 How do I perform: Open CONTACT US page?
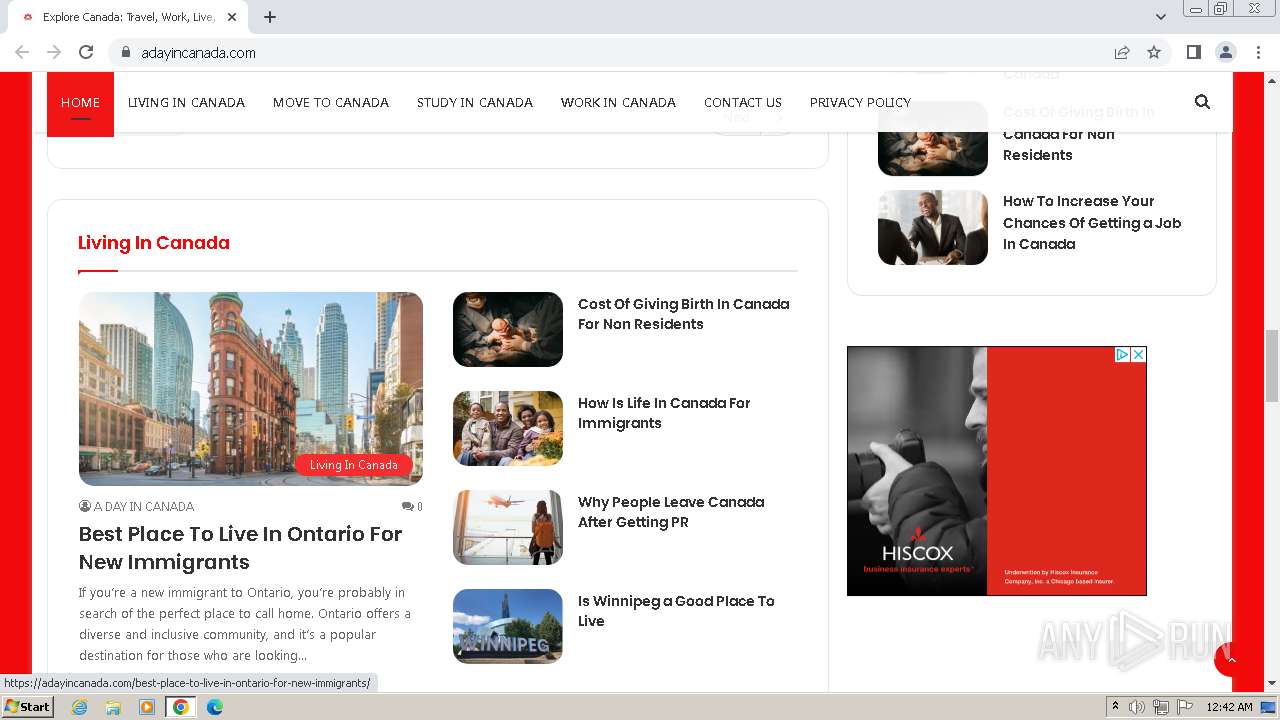pyautogui.click(x=743, y=102)
